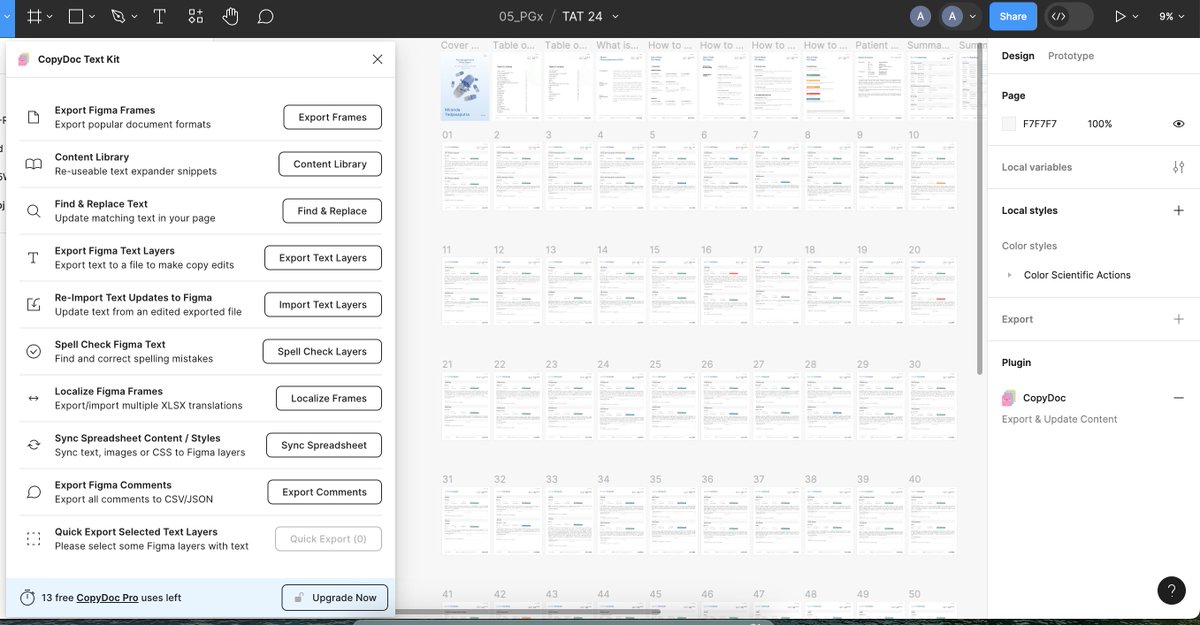Image resolution: width=1200 pixels, height=625 pixels.
Task: Open the TAT 24 page dropdown
Action: click(x=615, y=17)
